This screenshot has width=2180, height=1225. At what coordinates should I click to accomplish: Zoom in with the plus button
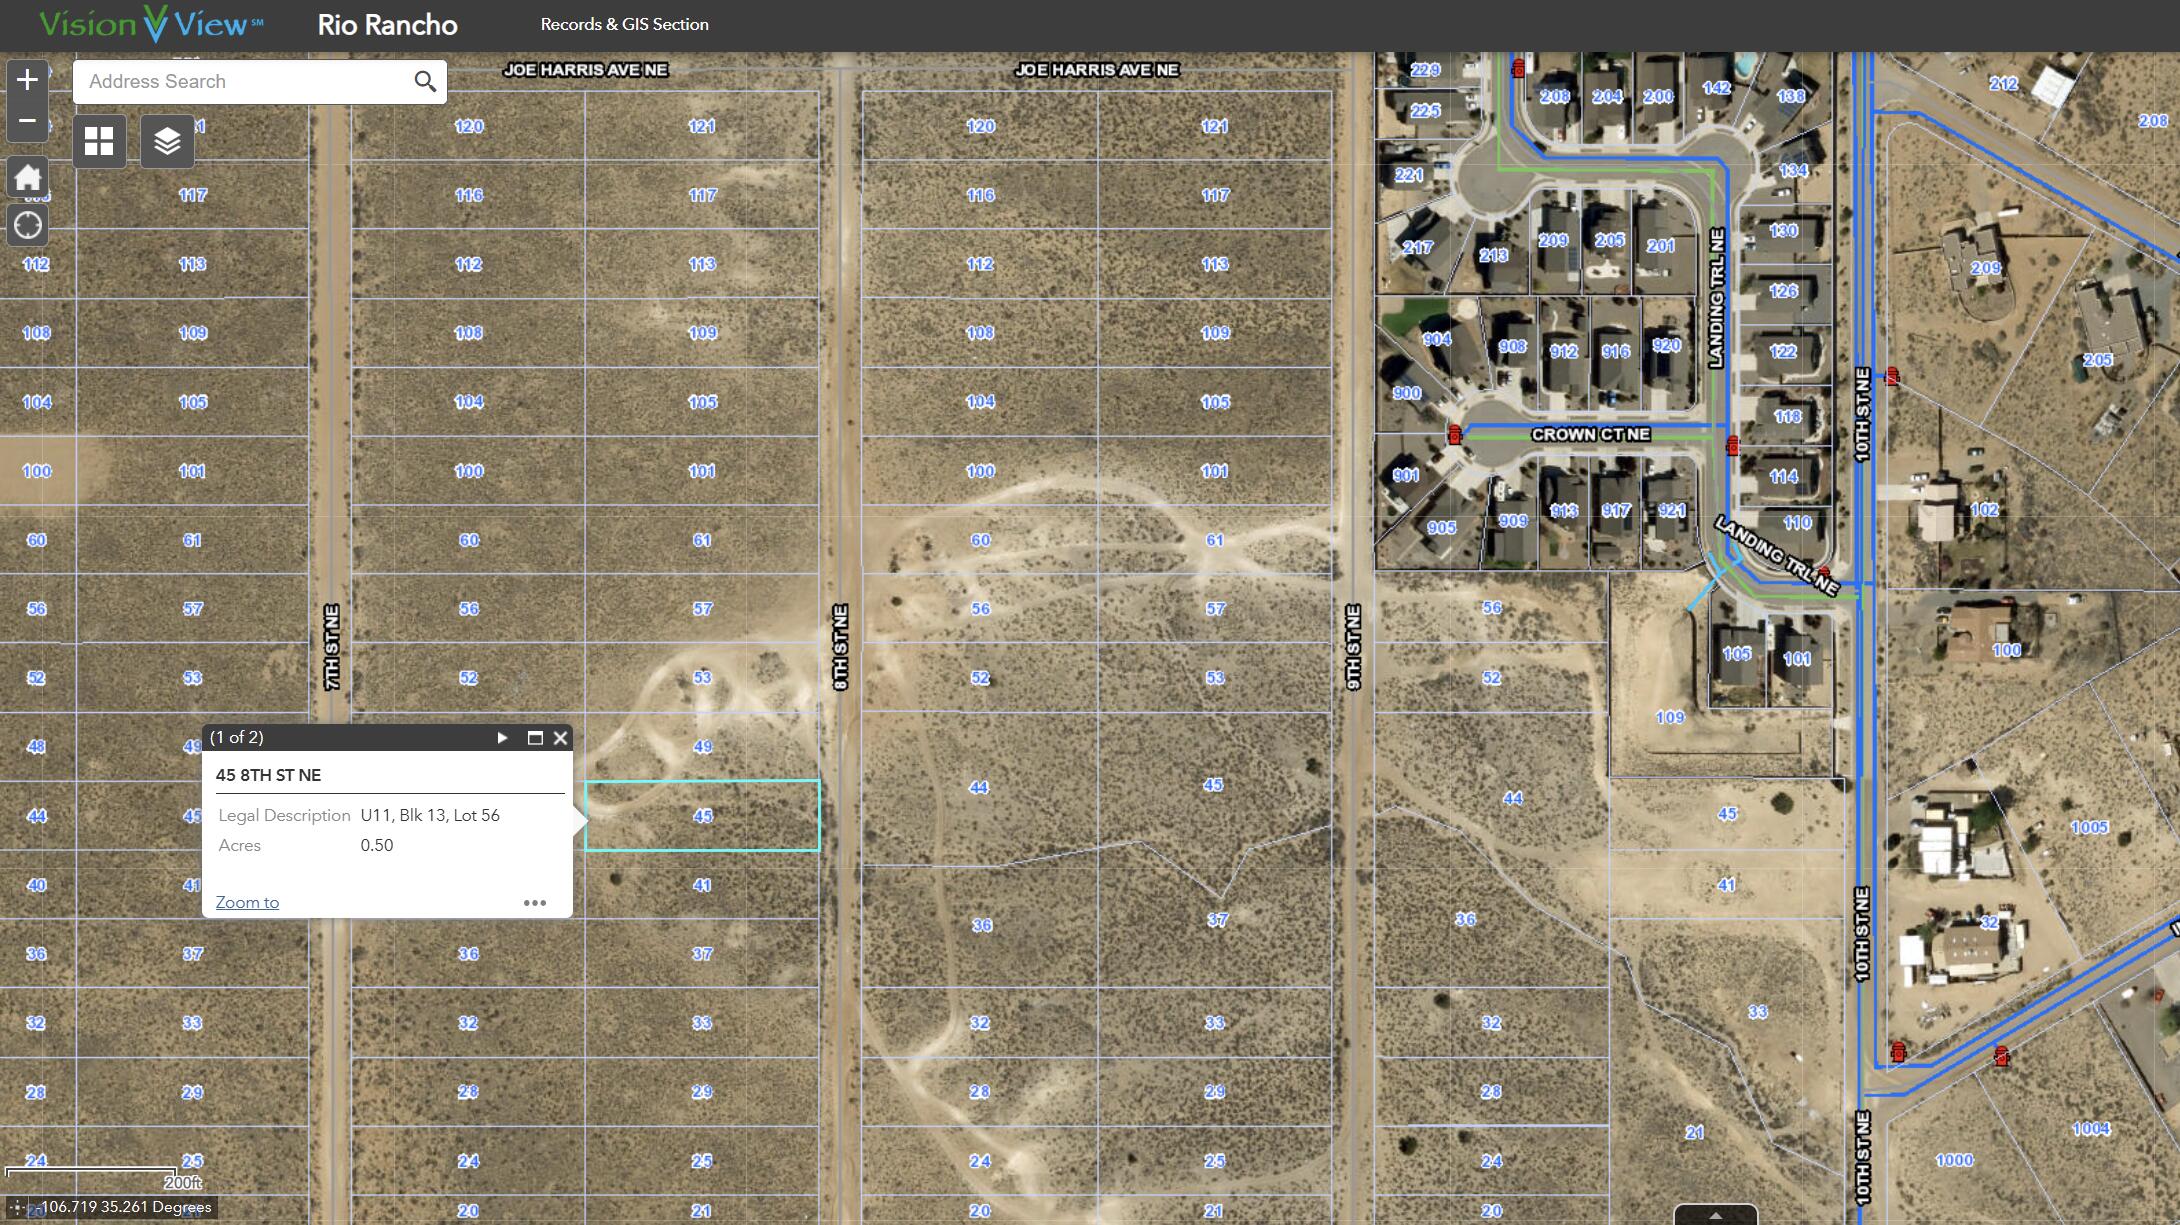28,80
